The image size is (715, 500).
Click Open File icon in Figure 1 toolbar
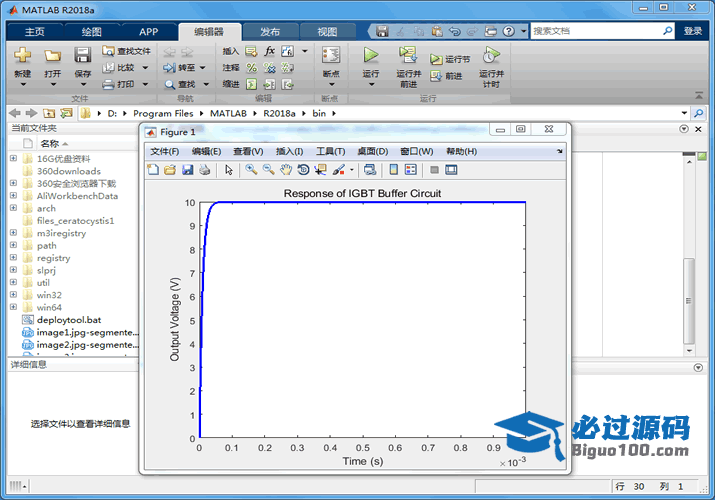[x=170, y=170]
